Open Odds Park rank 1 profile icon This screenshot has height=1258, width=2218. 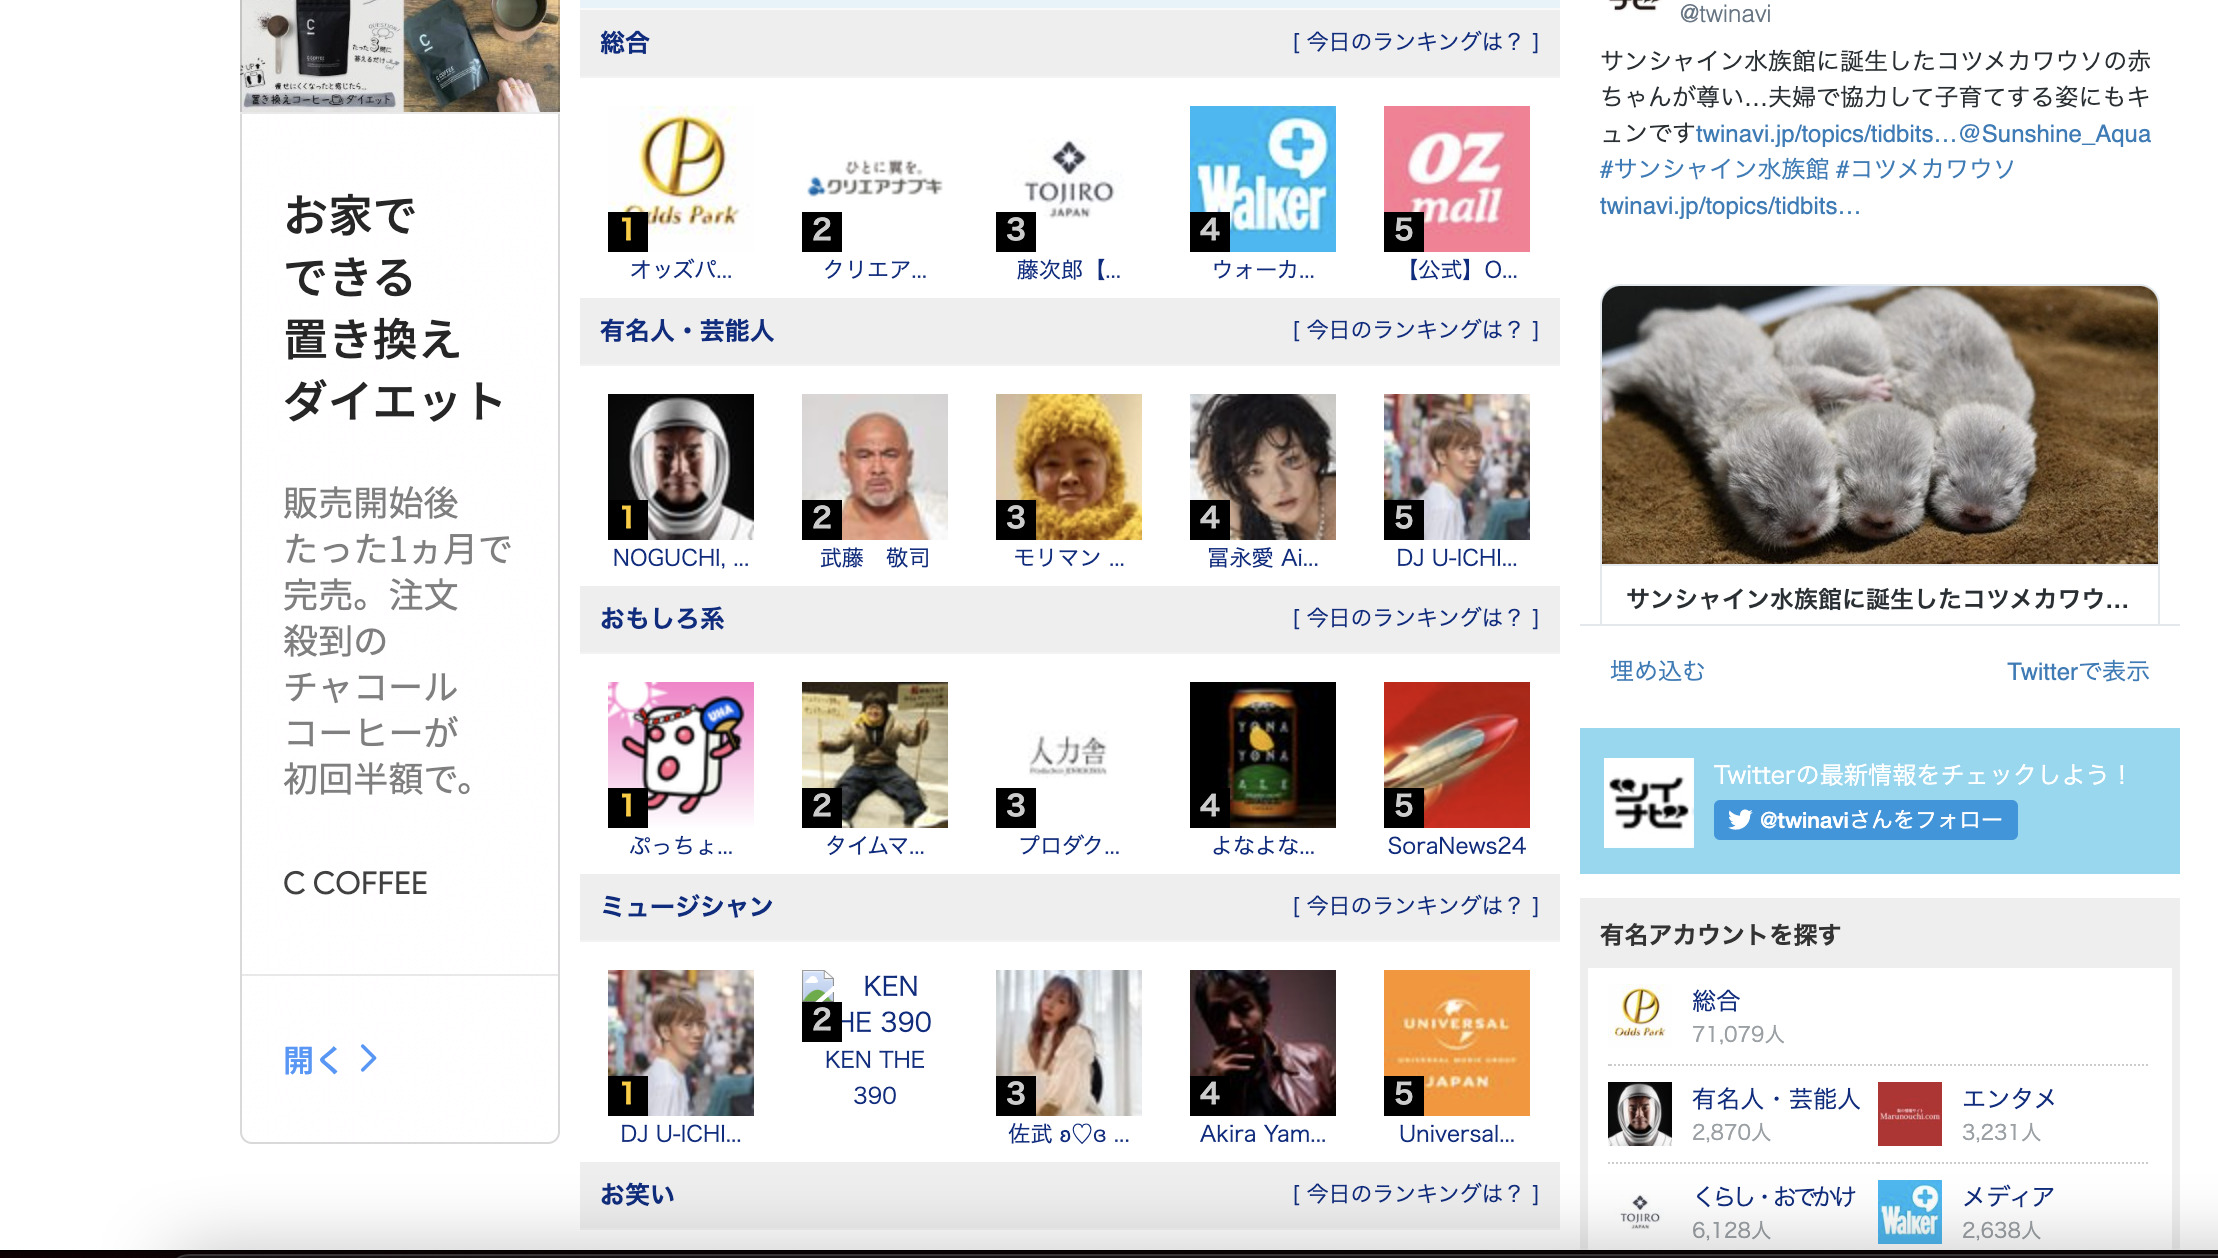680,178
